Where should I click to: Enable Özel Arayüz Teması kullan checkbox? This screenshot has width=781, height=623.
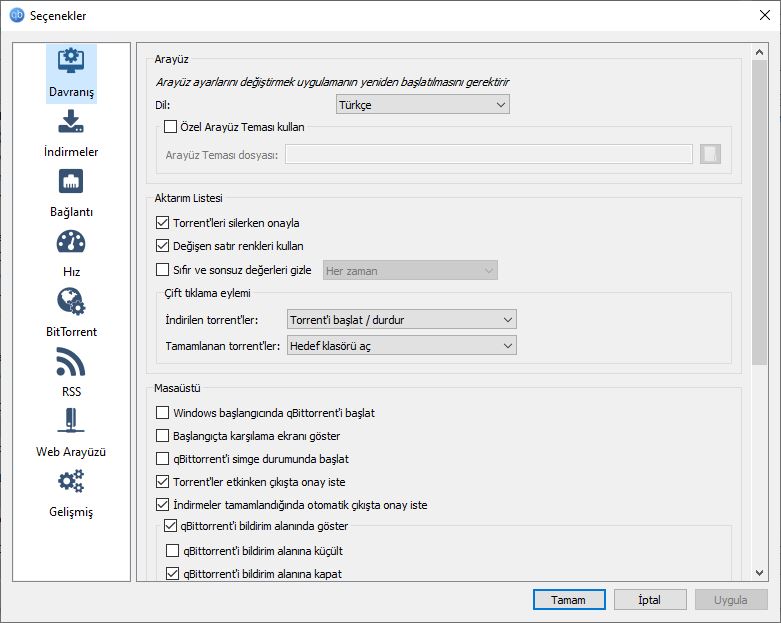[x=170, y=126]
